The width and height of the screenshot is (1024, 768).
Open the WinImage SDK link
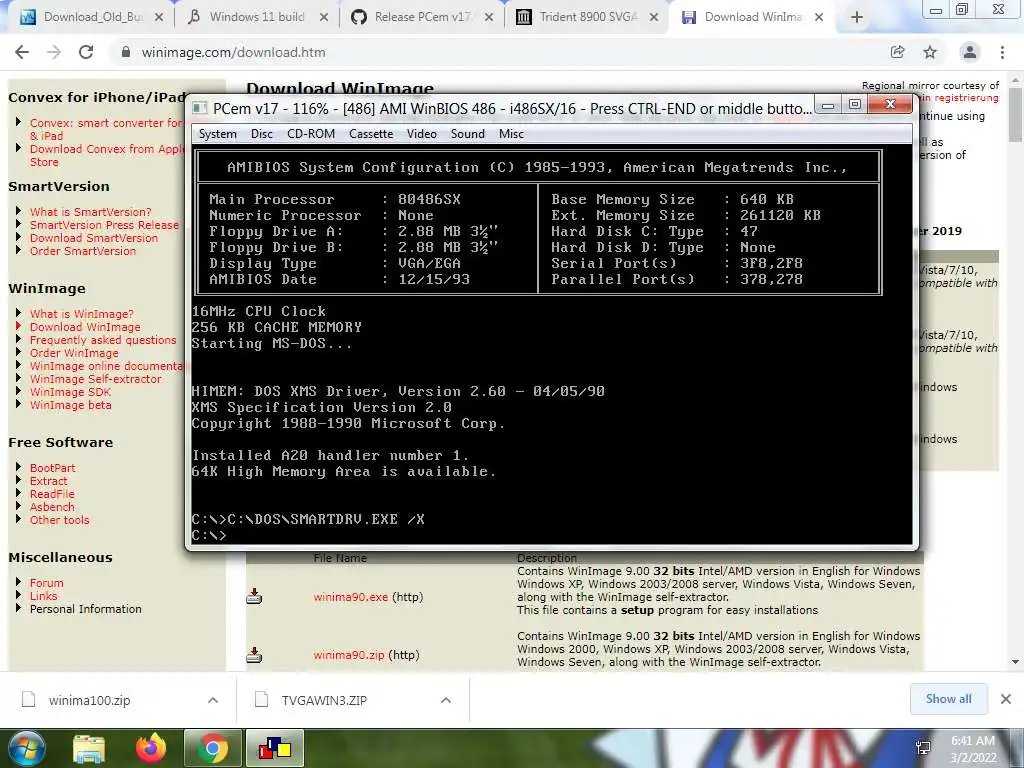(x=70, y=392)
